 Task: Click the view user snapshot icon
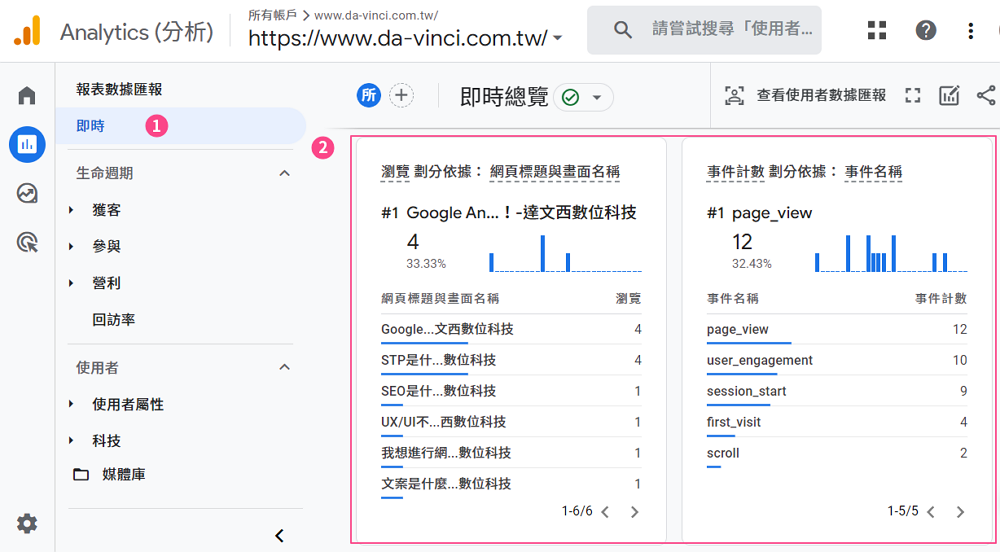(734, 96)
